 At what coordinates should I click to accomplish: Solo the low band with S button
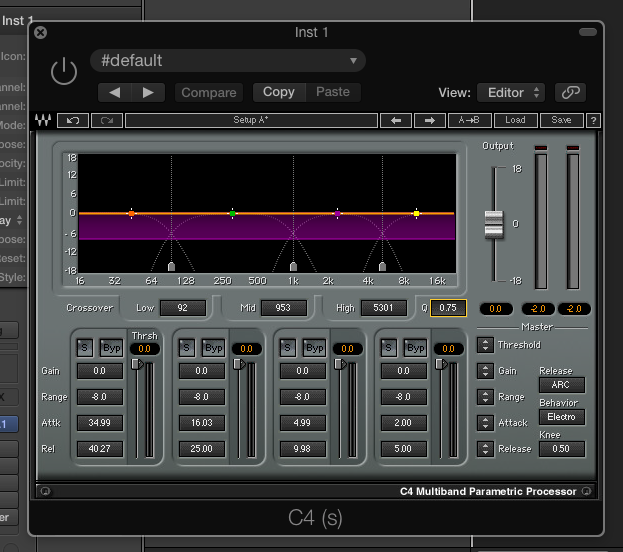pos(85,348)
